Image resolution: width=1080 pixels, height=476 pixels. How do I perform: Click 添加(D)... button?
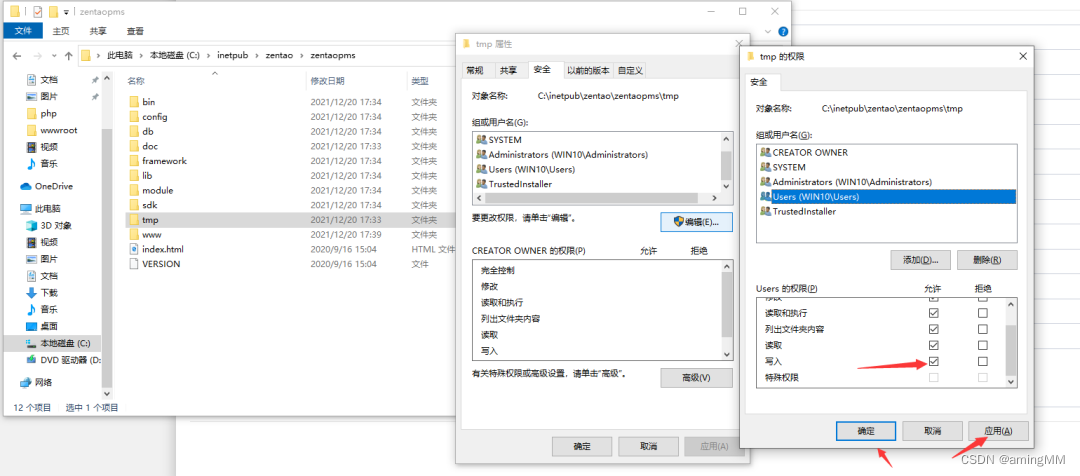point(921,260)
